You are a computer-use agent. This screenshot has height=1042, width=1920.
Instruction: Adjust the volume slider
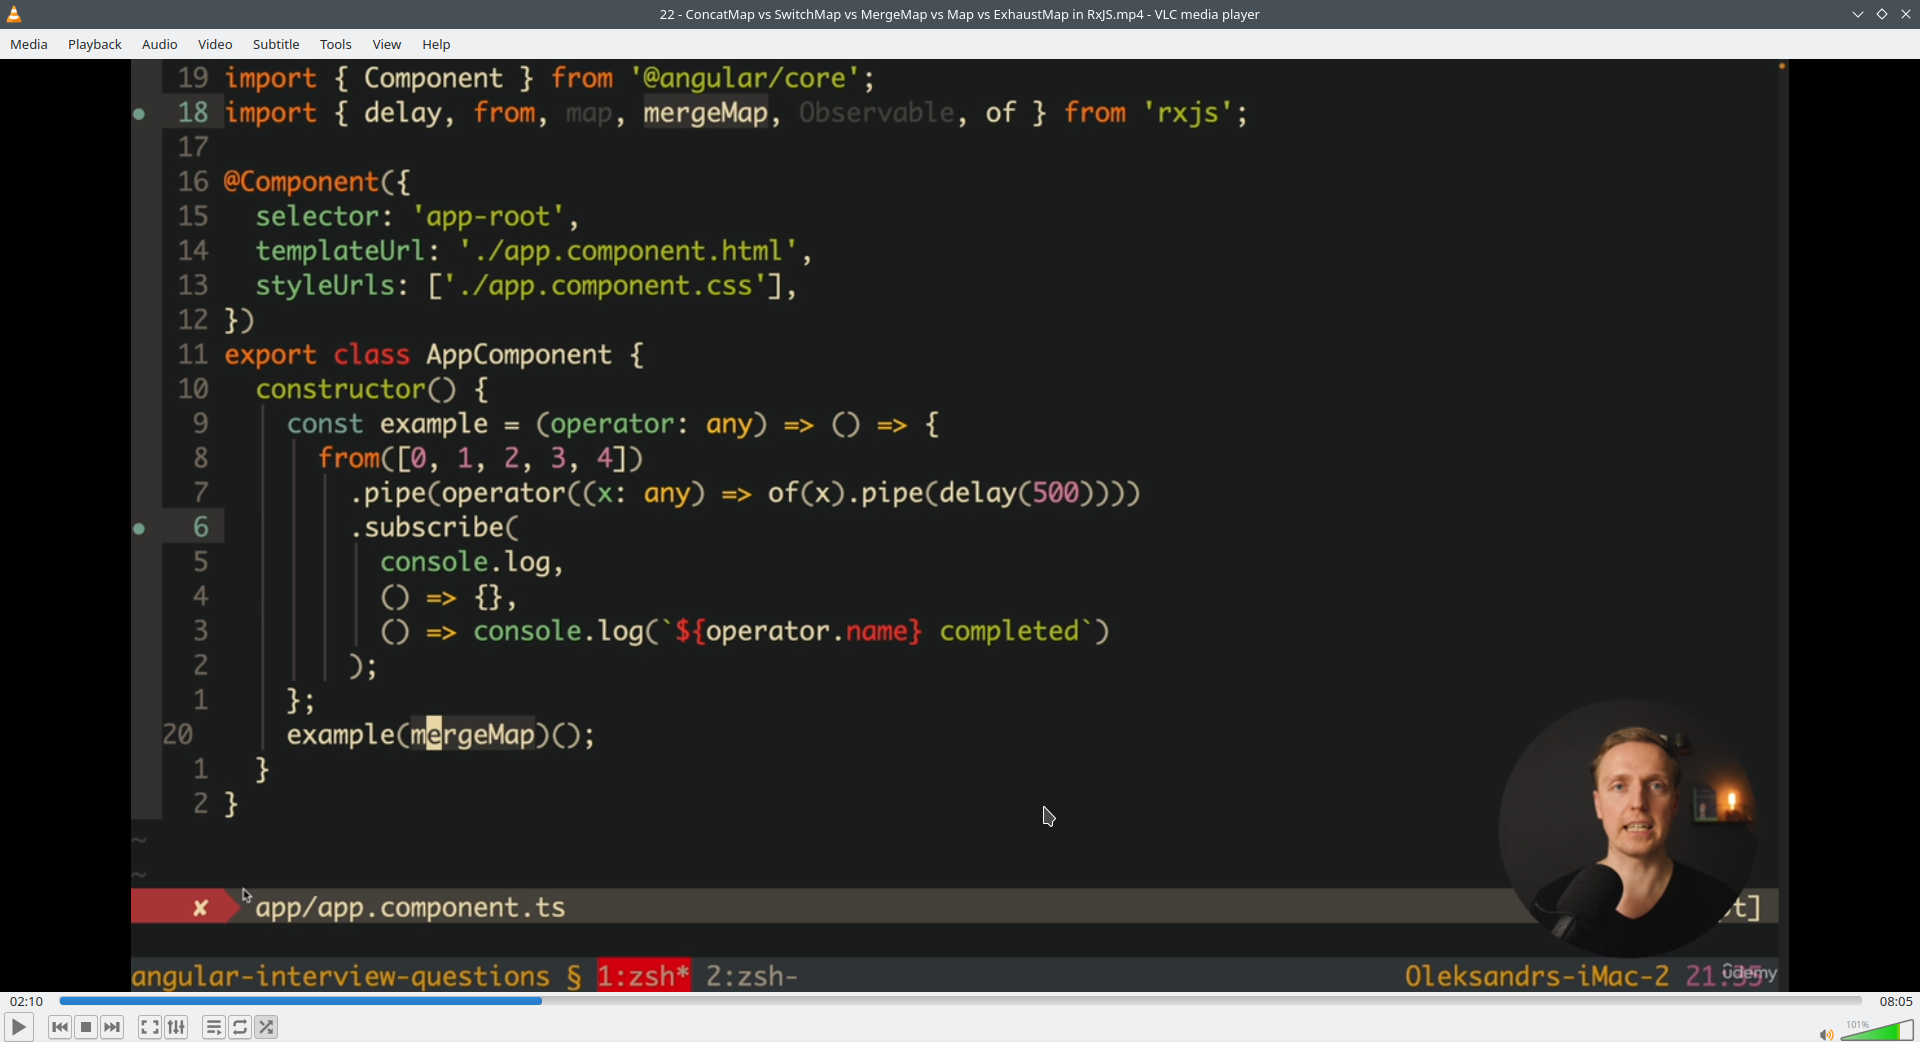1877,1031
